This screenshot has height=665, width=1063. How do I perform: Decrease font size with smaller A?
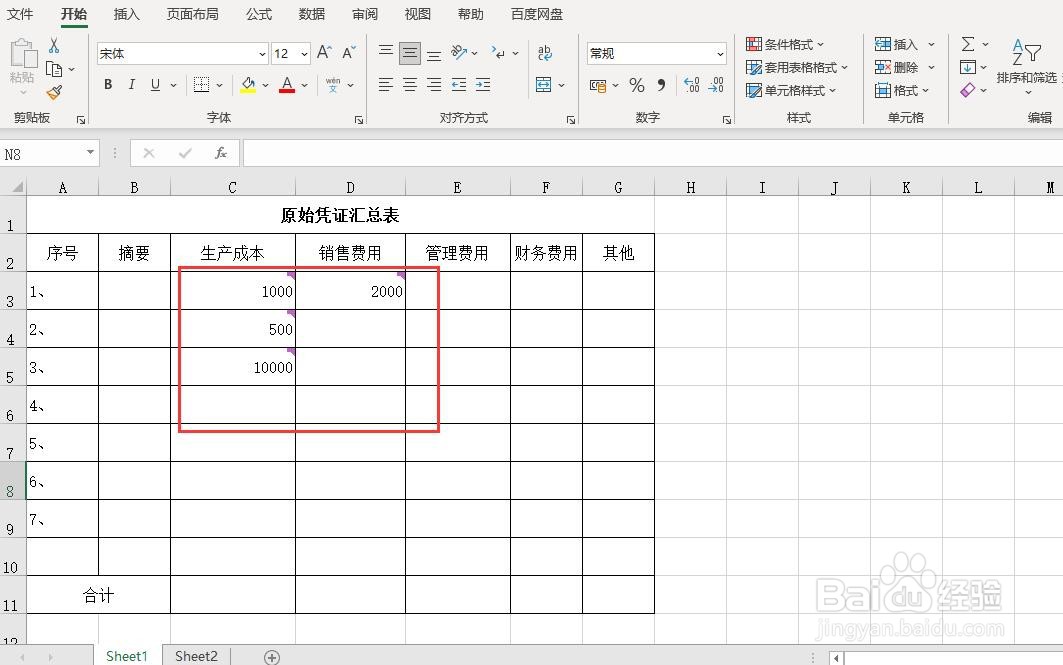click(x=349, y=52)
